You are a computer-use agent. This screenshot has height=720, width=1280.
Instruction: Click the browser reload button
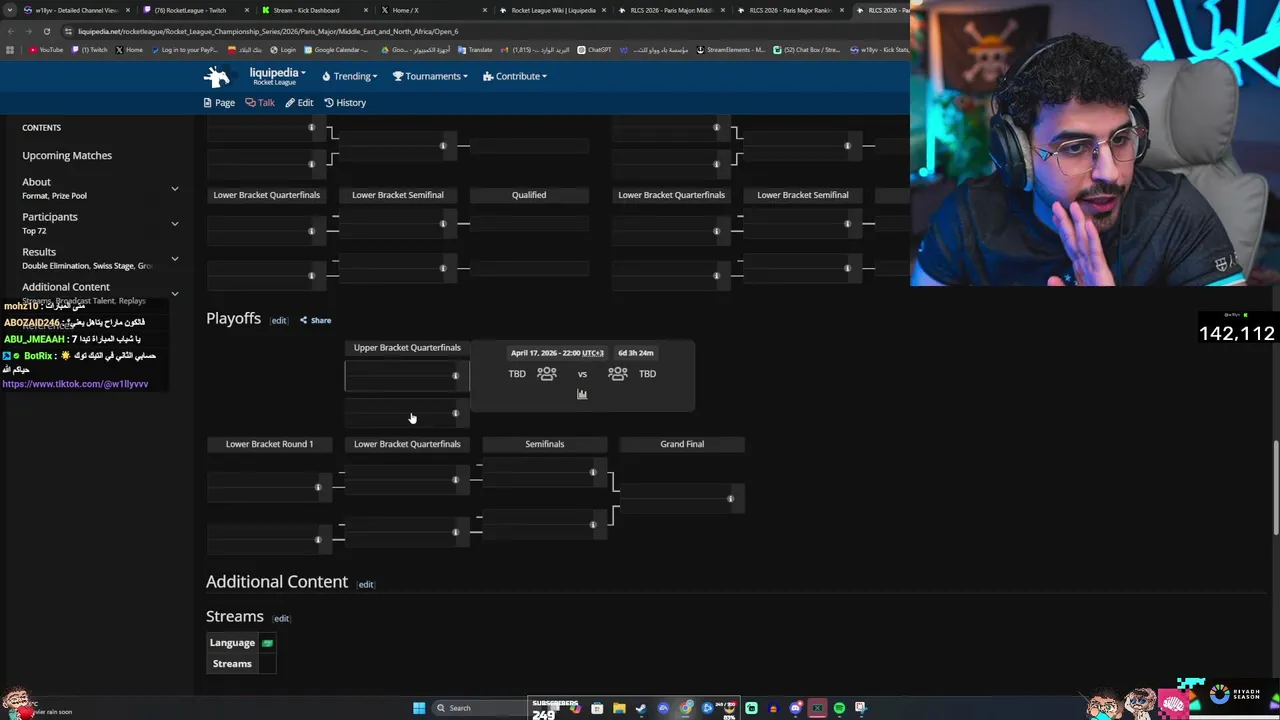pos(46,31)
